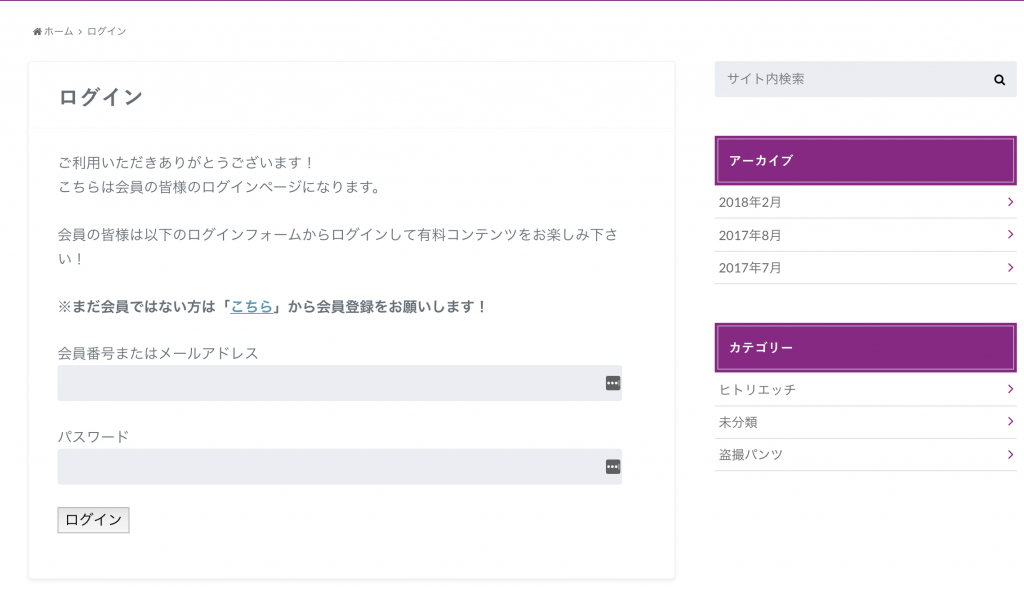Click chevron arrow beside 2017年8月
This screenshot has width=1024, height=589.
click(1010, 234)
